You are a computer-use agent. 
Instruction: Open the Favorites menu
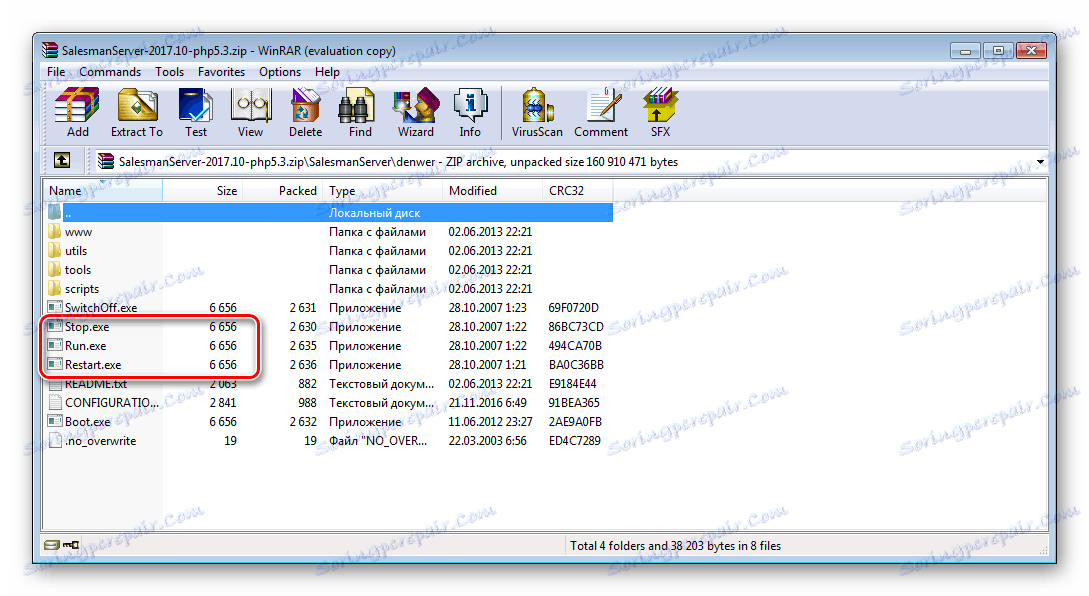pyautogui.click(x=221, y=72)
